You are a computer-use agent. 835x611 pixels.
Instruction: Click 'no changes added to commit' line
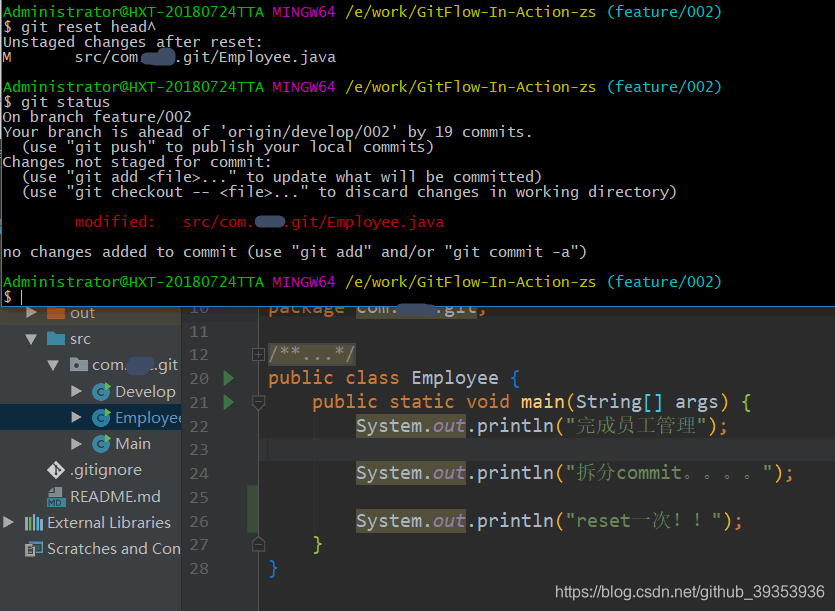294,251
